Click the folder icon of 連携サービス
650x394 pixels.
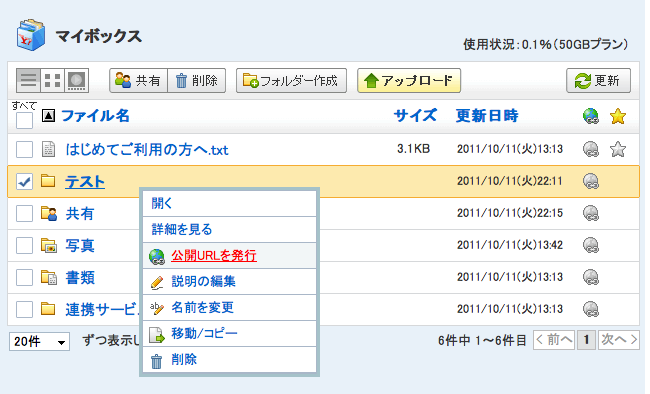[x=48, y=309]
